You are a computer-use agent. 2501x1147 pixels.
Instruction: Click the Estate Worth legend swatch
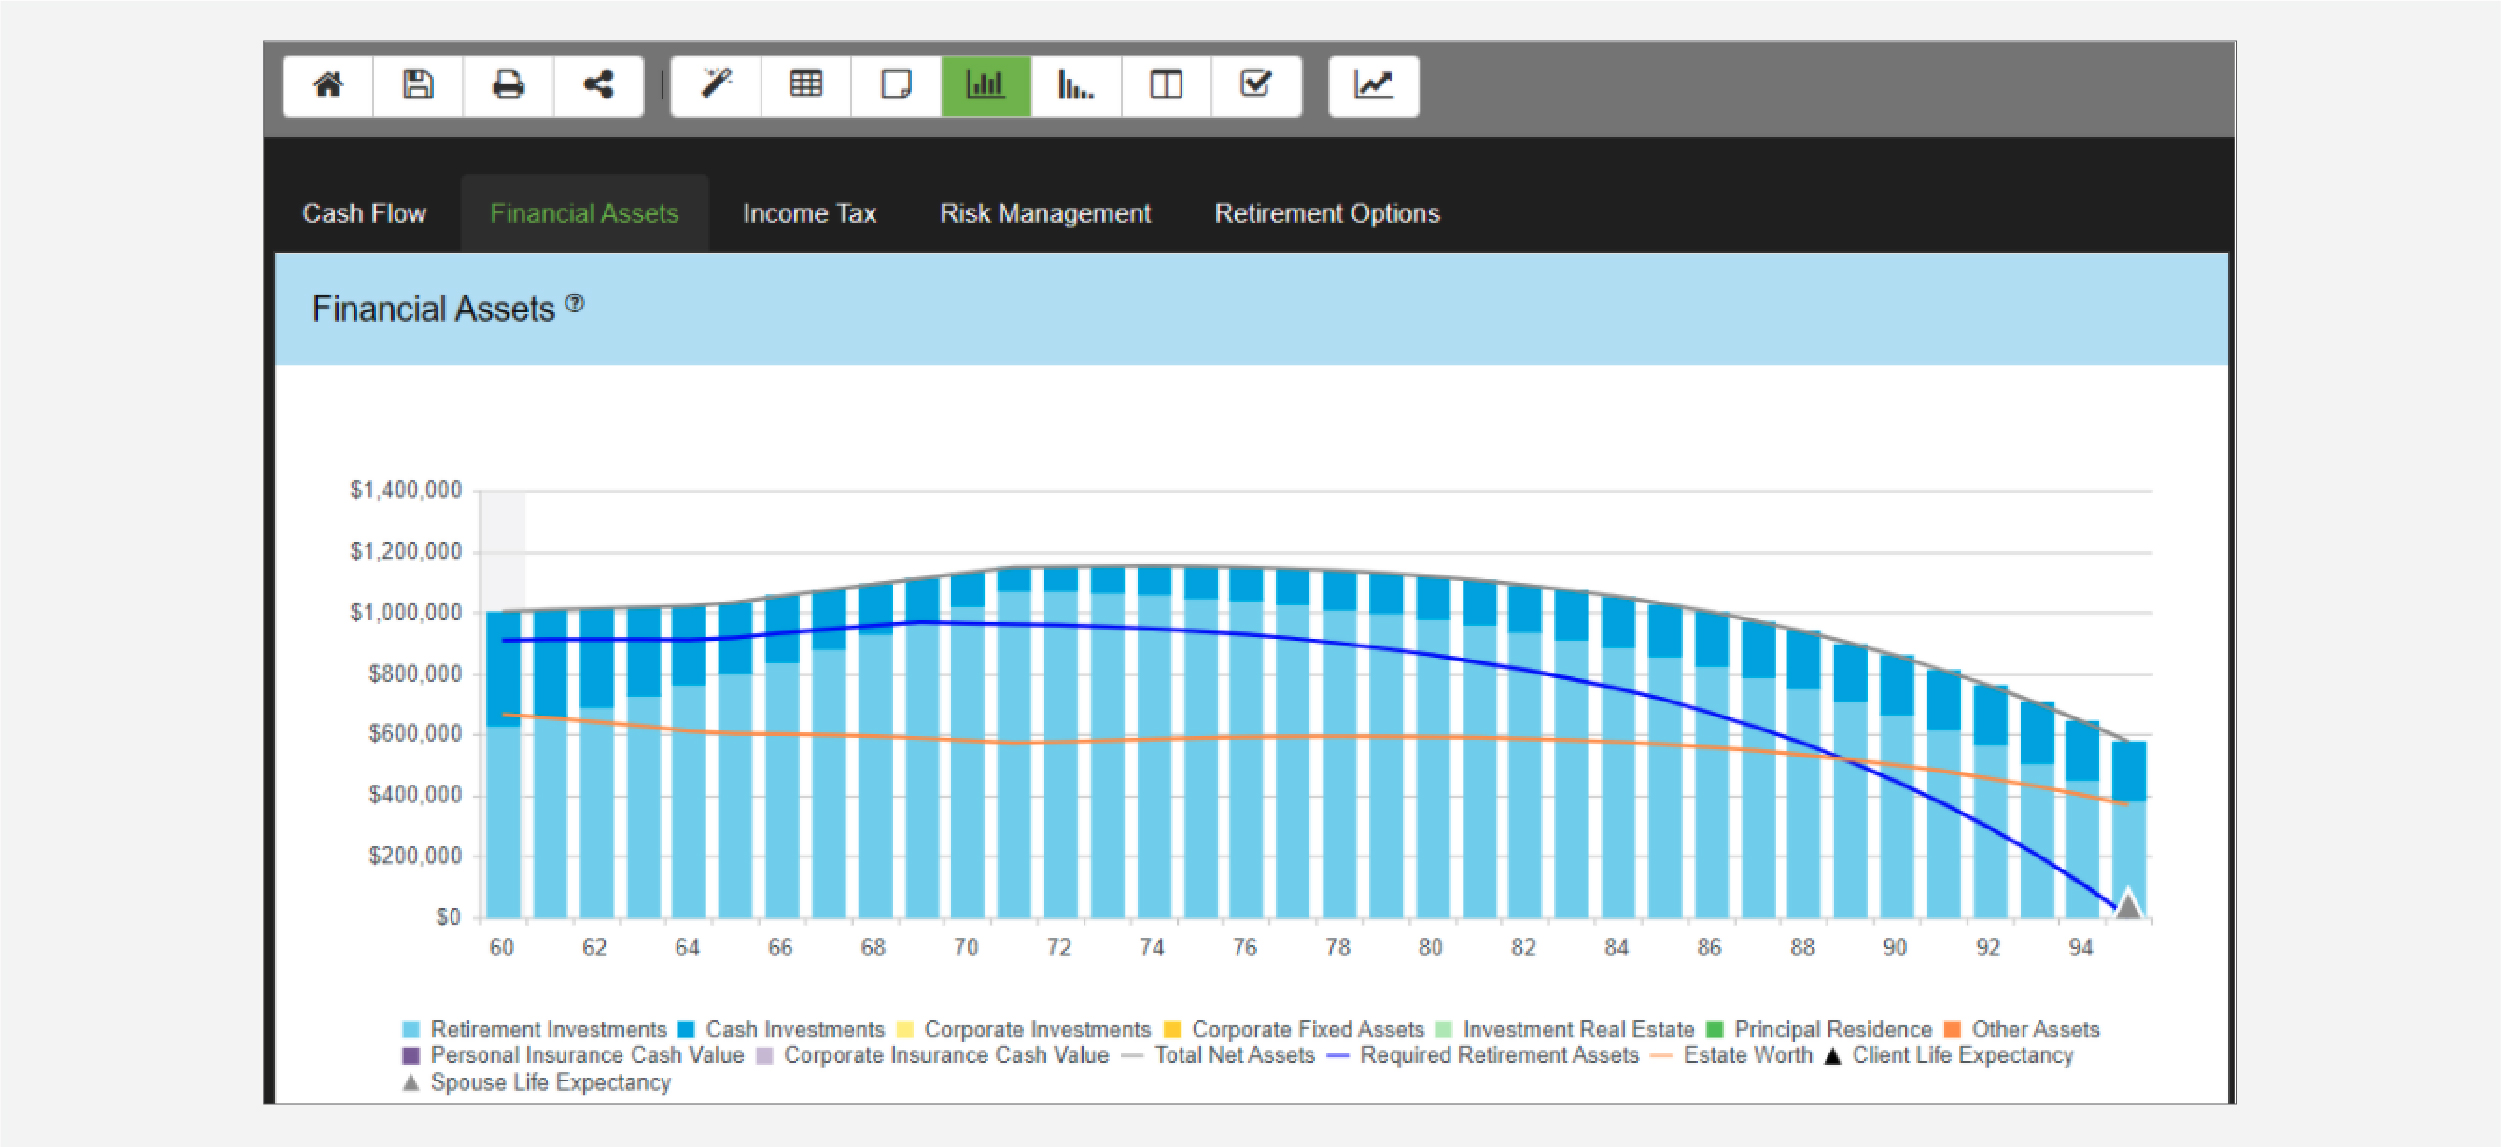pyautogui.click(x=1662, y=1056)
